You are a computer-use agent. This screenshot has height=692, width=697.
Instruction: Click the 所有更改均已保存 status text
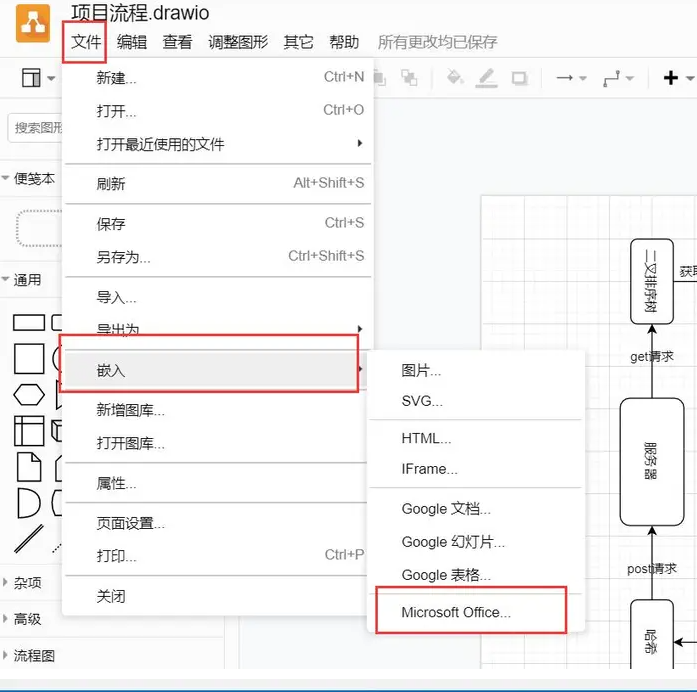pos(437,42)
